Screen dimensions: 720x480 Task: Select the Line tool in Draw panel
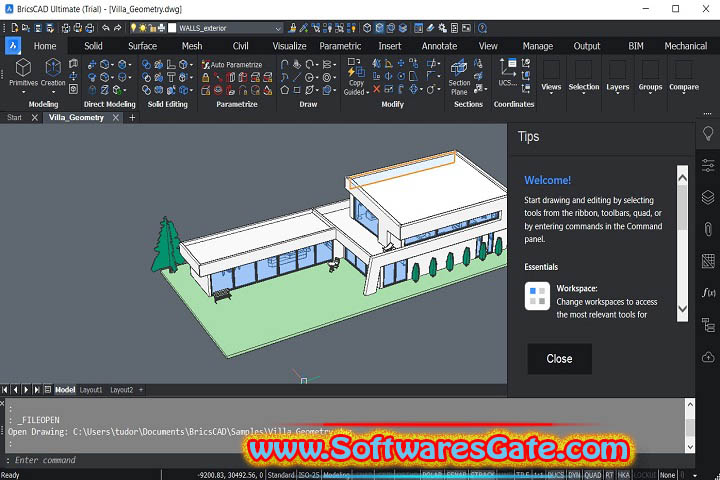pyautogui.click(x=297, y=77)
